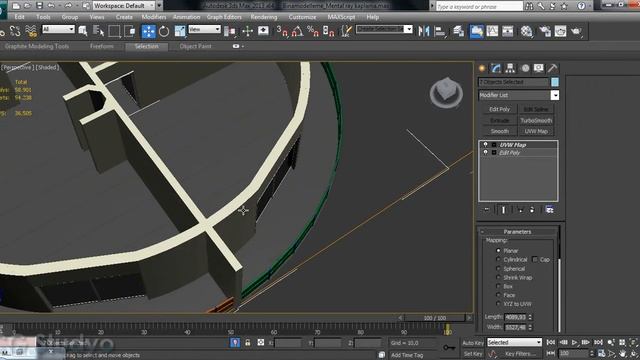The image size is (640, 360).
Task: Click the Align tool icon
Action: [x=440, y=31]
